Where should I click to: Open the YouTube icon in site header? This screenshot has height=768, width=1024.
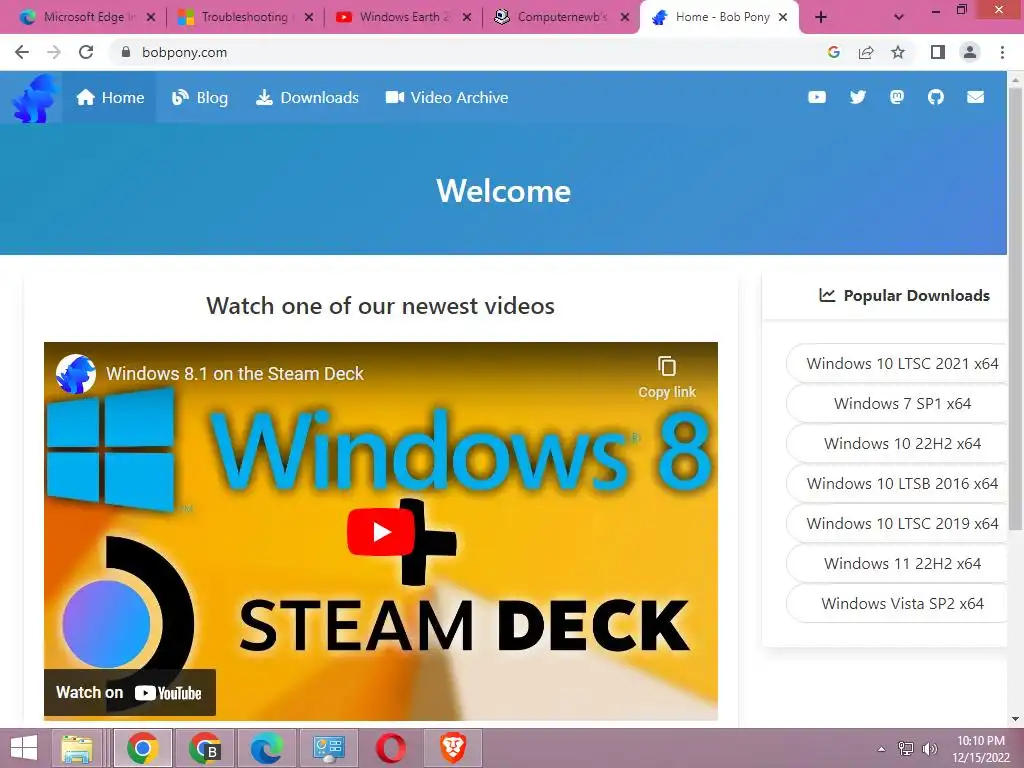pos(817,97)
